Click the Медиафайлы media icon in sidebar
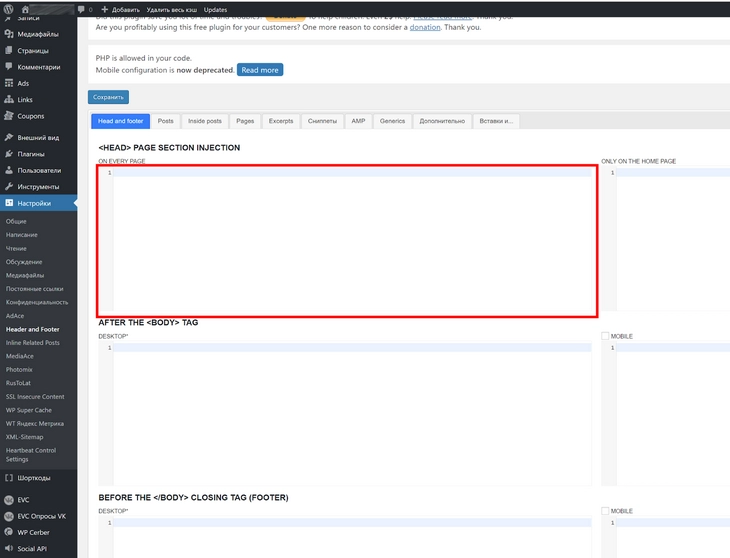The image size is (730, 558). (8, 34)
